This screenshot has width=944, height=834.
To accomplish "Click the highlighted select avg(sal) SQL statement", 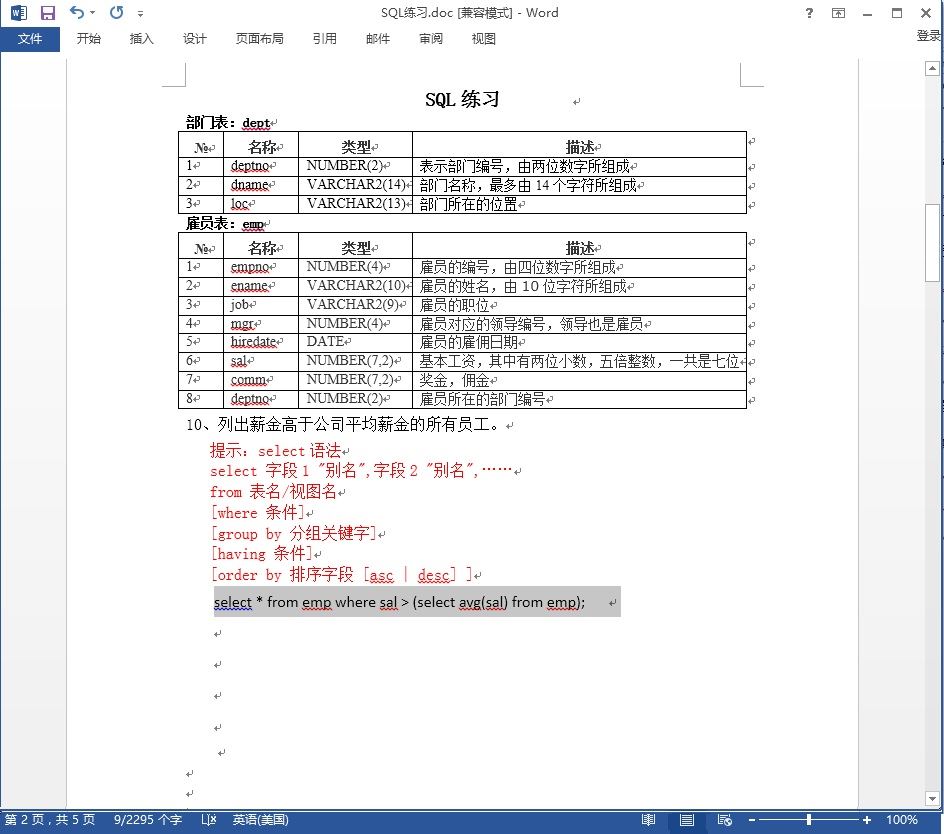I will [399, 602].
